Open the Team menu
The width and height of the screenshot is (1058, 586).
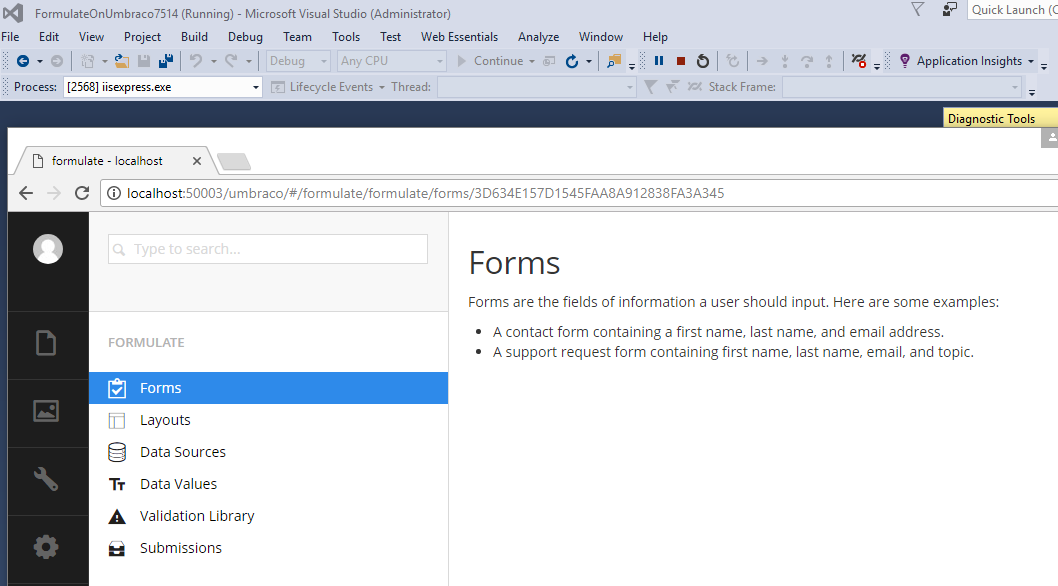(298, 37)
